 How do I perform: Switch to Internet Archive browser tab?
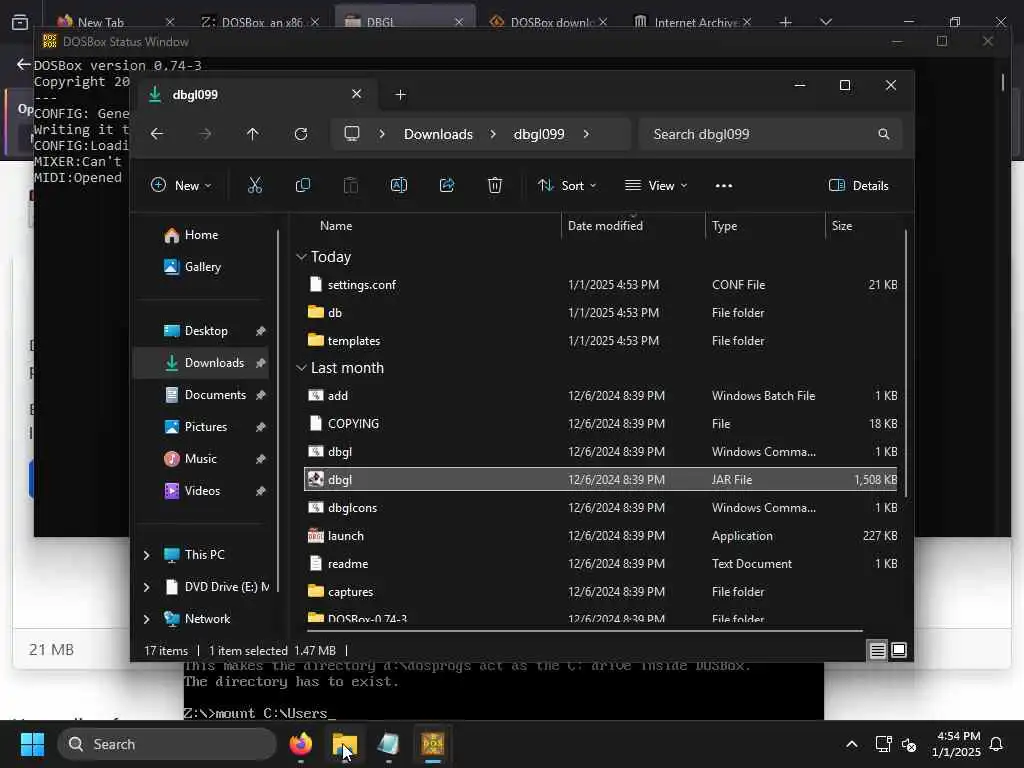[694, 22]
